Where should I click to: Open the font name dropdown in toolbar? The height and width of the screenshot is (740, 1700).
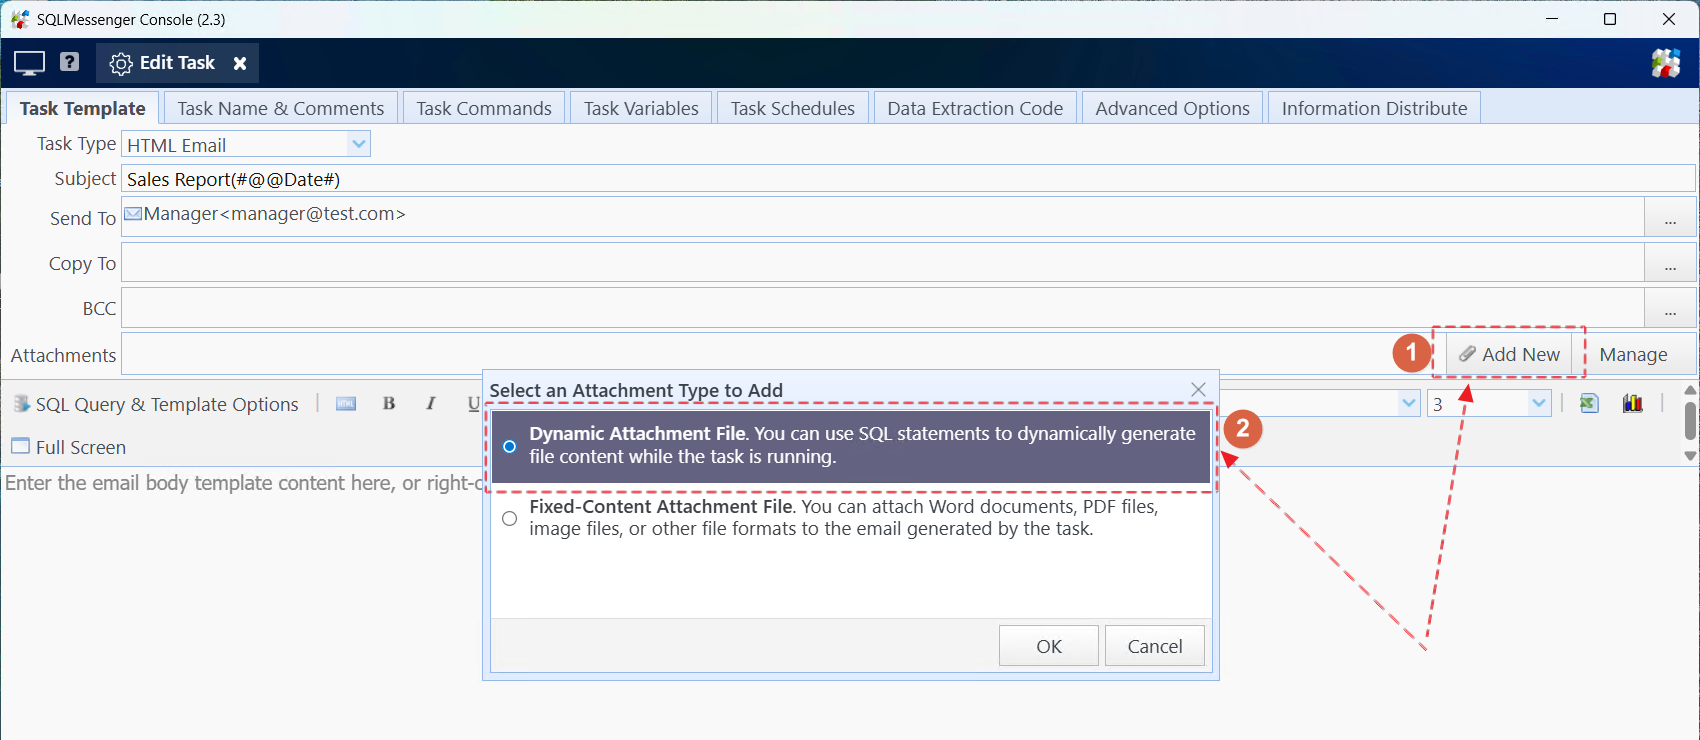tap(1409, 403)
